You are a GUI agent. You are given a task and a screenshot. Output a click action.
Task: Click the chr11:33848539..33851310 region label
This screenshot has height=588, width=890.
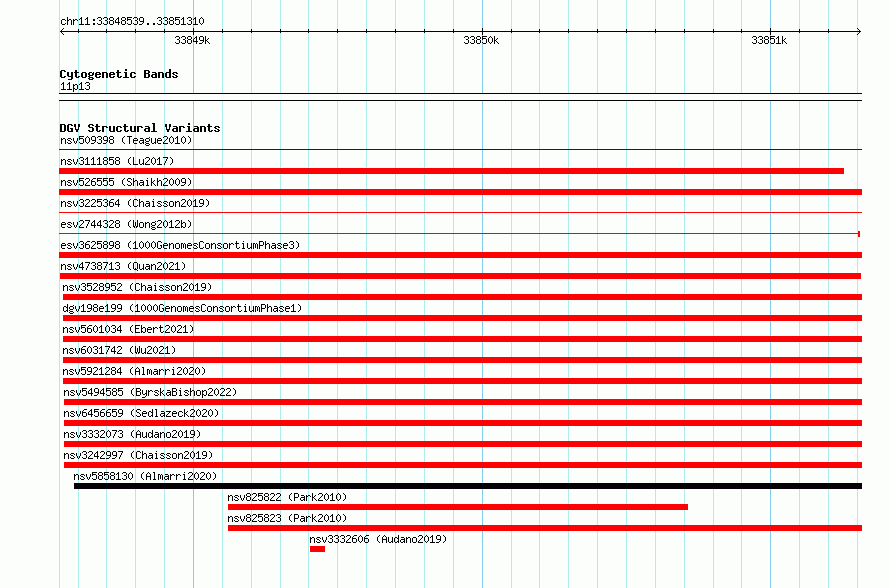point(132,21)
